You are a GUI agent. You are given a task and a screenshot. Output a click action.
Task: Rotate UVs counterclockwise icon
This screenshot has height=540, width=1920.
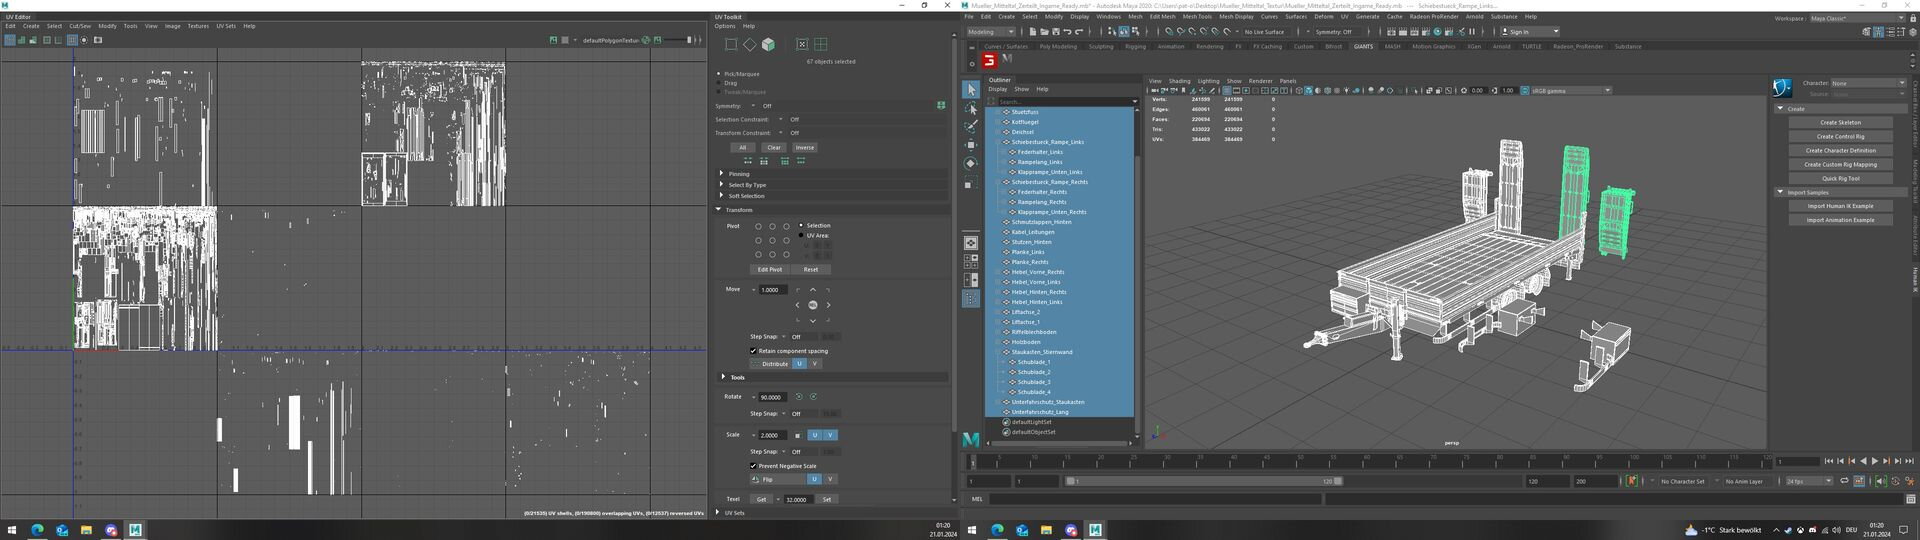pos(799,397)
